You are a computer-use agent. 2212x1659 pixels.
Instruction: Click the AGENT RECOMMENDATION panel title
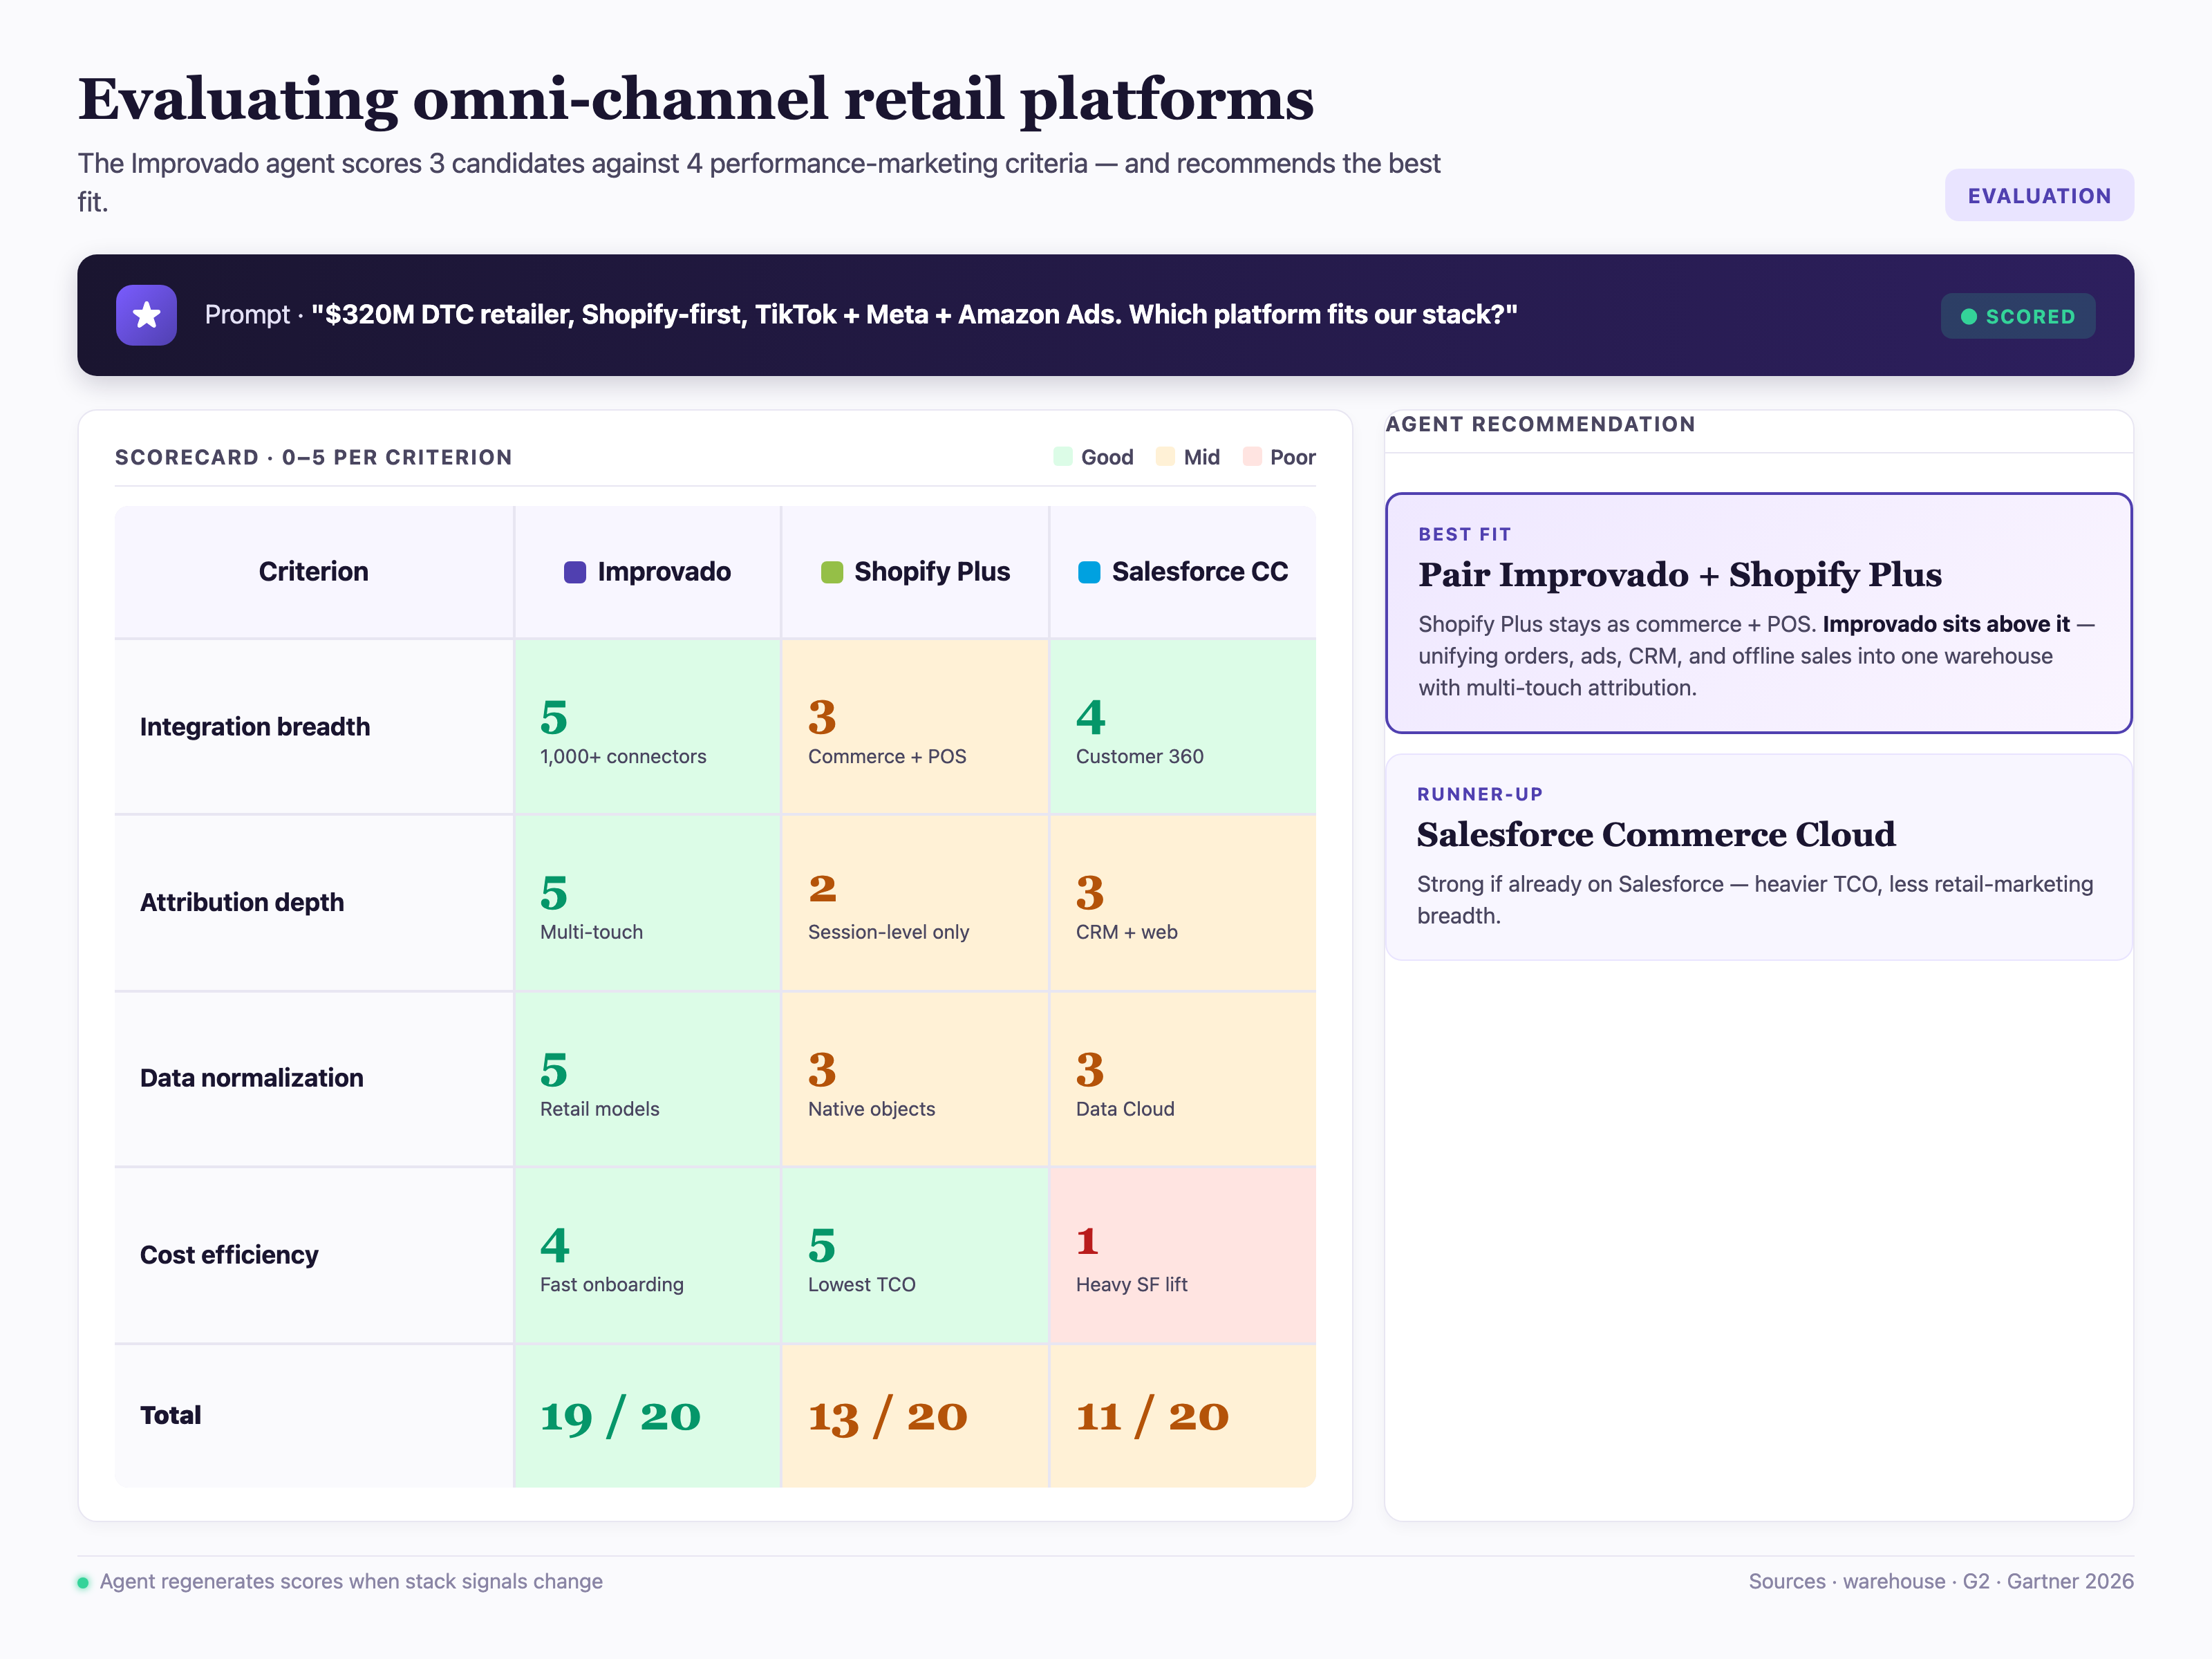pyautogui.click(x=1541, y=424)
